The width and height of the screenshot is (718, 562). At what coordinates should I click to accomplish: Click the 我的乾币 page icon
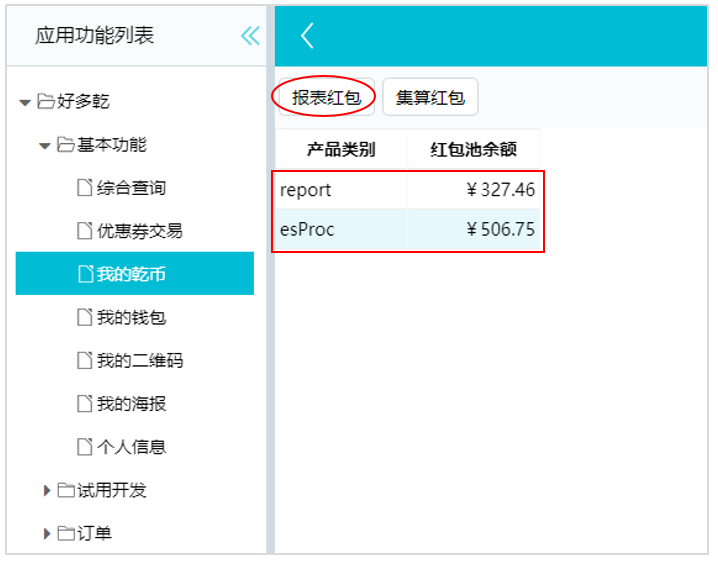(x=86, y=273)
